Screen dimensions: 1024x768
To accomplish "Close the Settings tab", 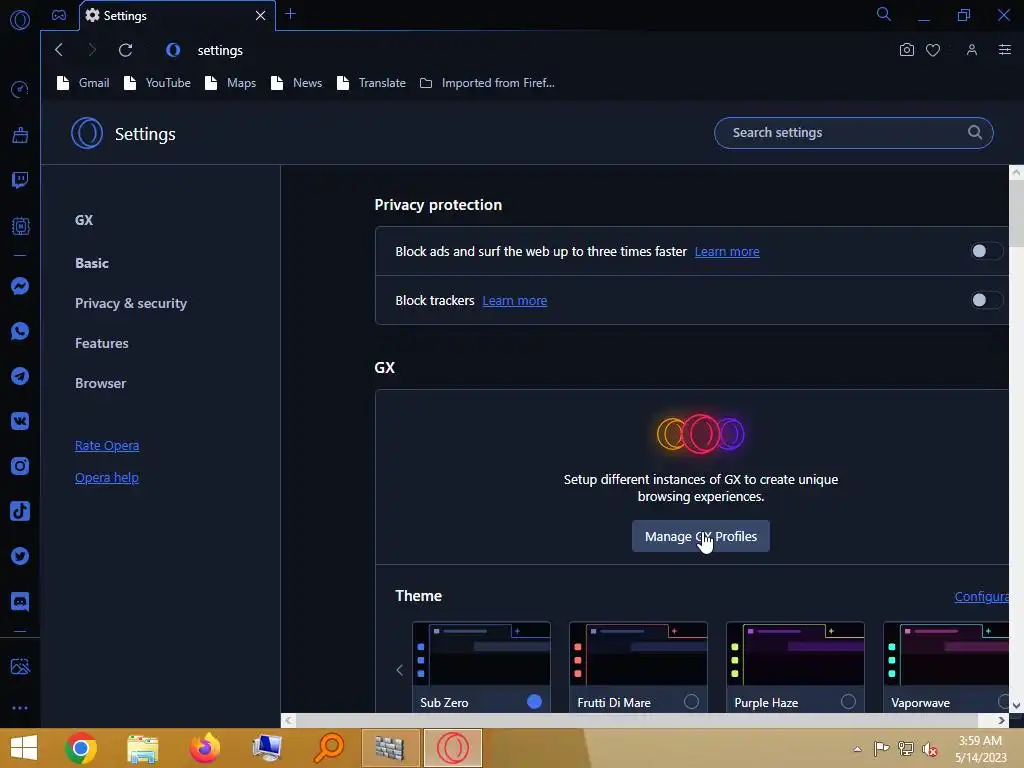I will pyautogui.click(x=261, y=15).
